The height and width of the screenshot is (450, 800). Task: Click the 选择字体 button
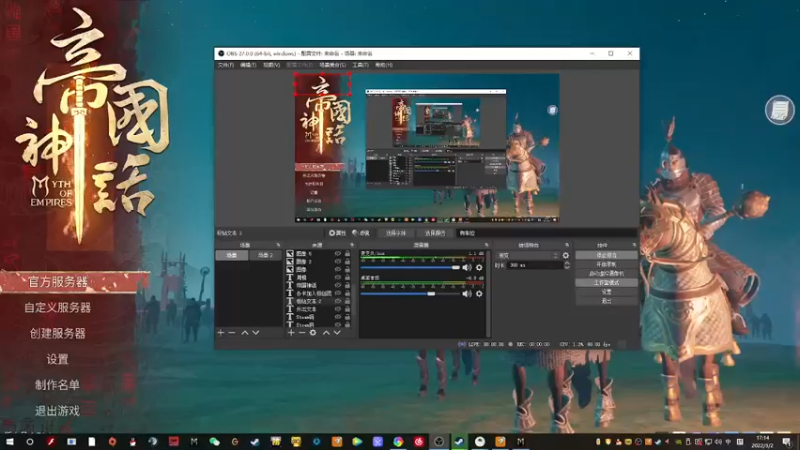pos(396,233)
